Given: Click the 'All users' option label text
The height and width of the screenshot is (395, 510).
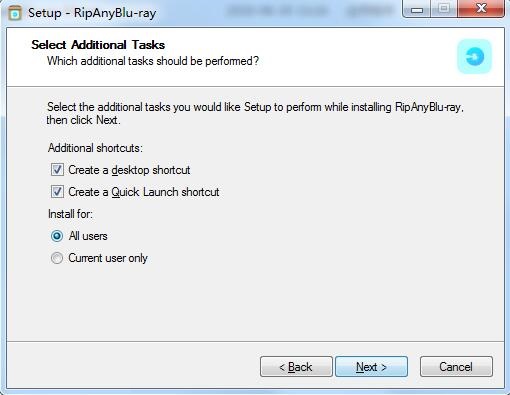Looking at the screenshot, I should pos(88,236).
